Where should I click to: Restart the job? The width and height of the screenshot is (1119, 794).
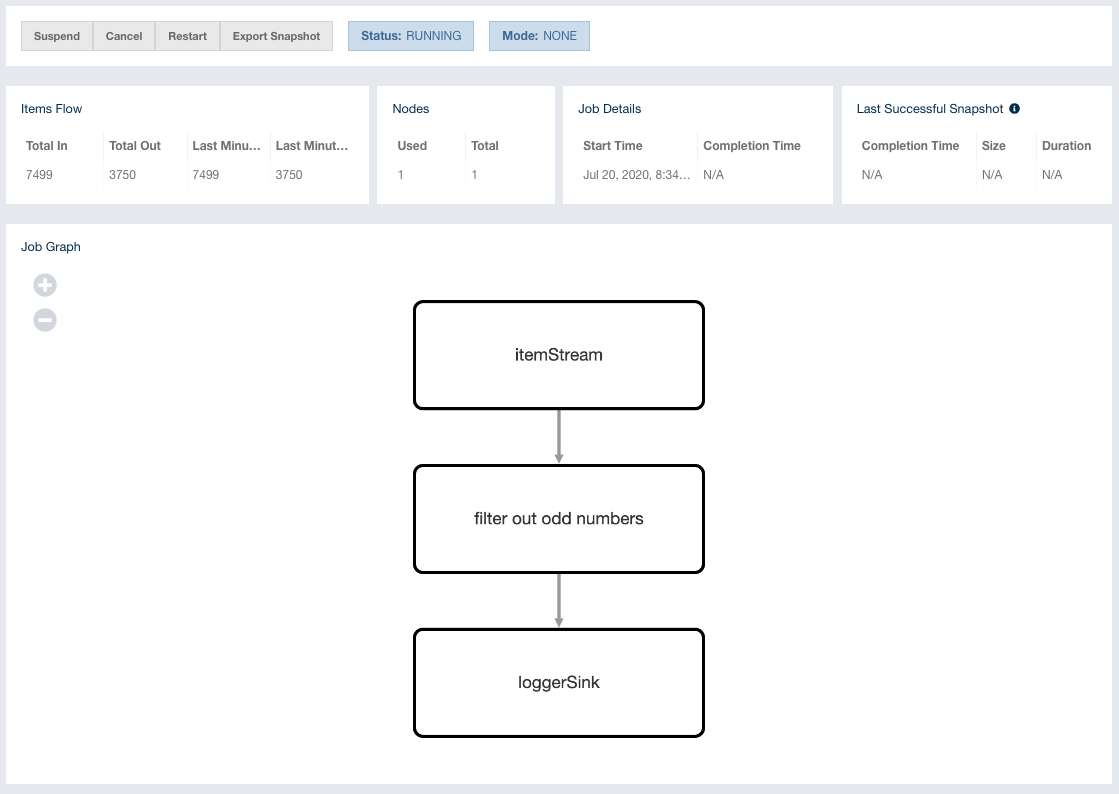tap(187, 36)
